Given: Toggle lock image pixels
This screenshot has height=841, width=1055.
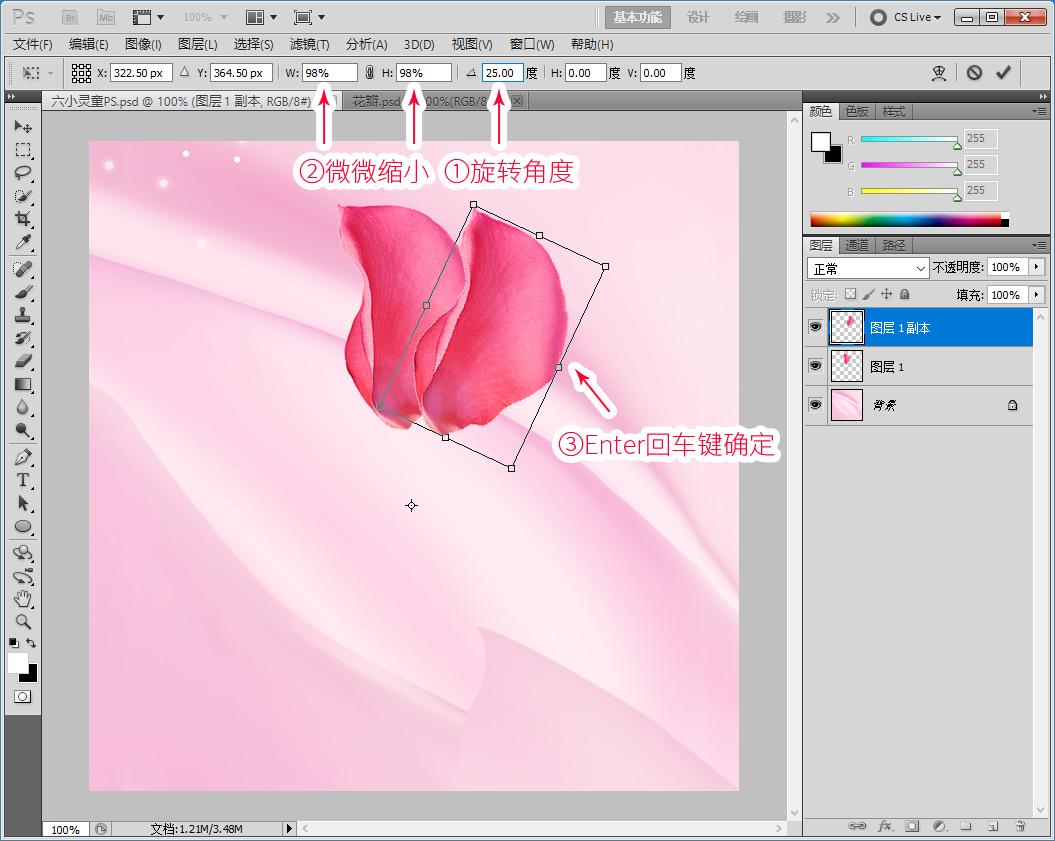Looking at the screenshot, I should [869, 294].
